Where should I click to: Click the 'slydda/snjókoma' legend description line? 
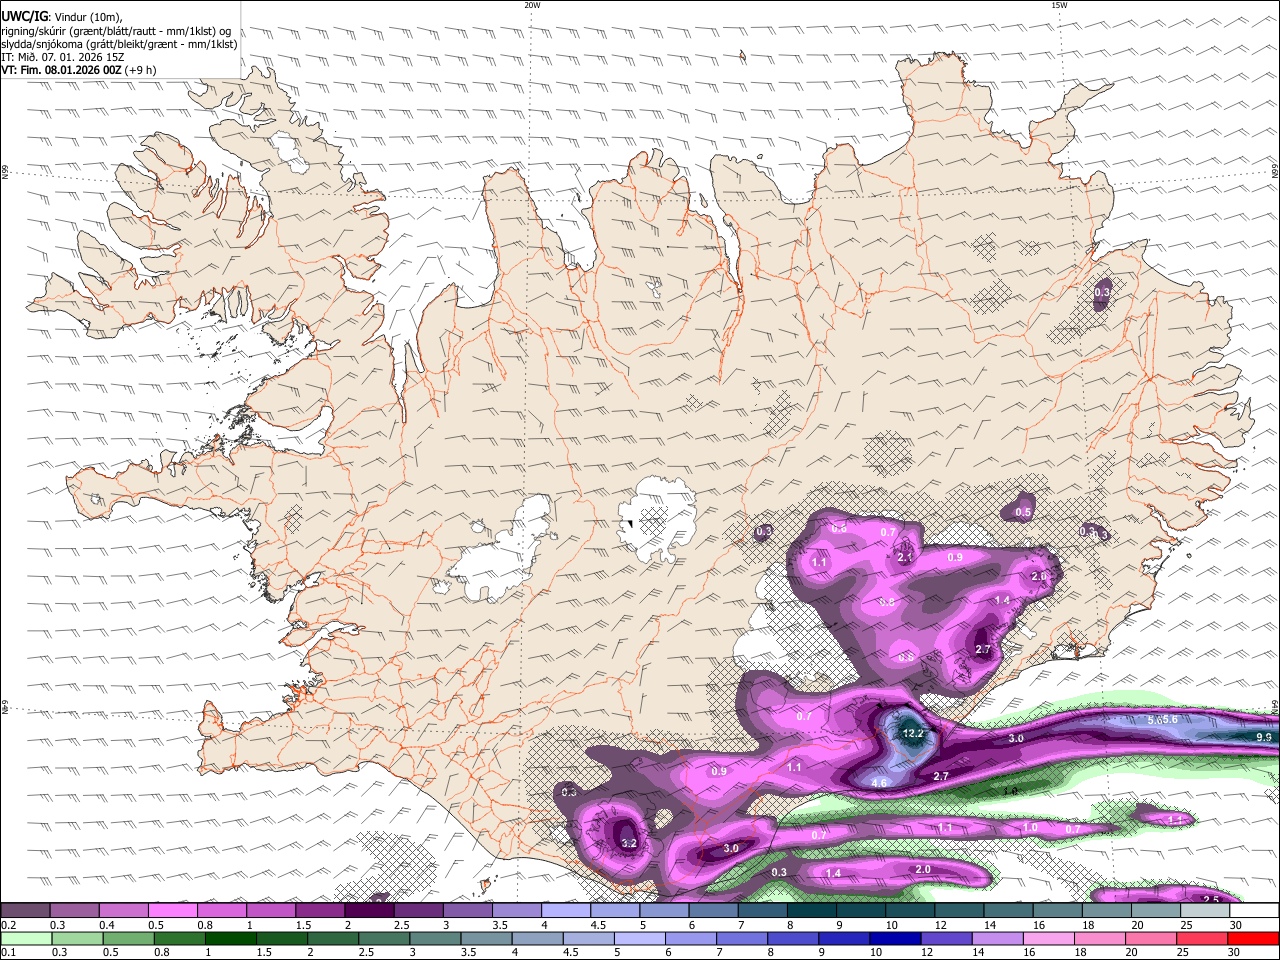pos(119,44)
